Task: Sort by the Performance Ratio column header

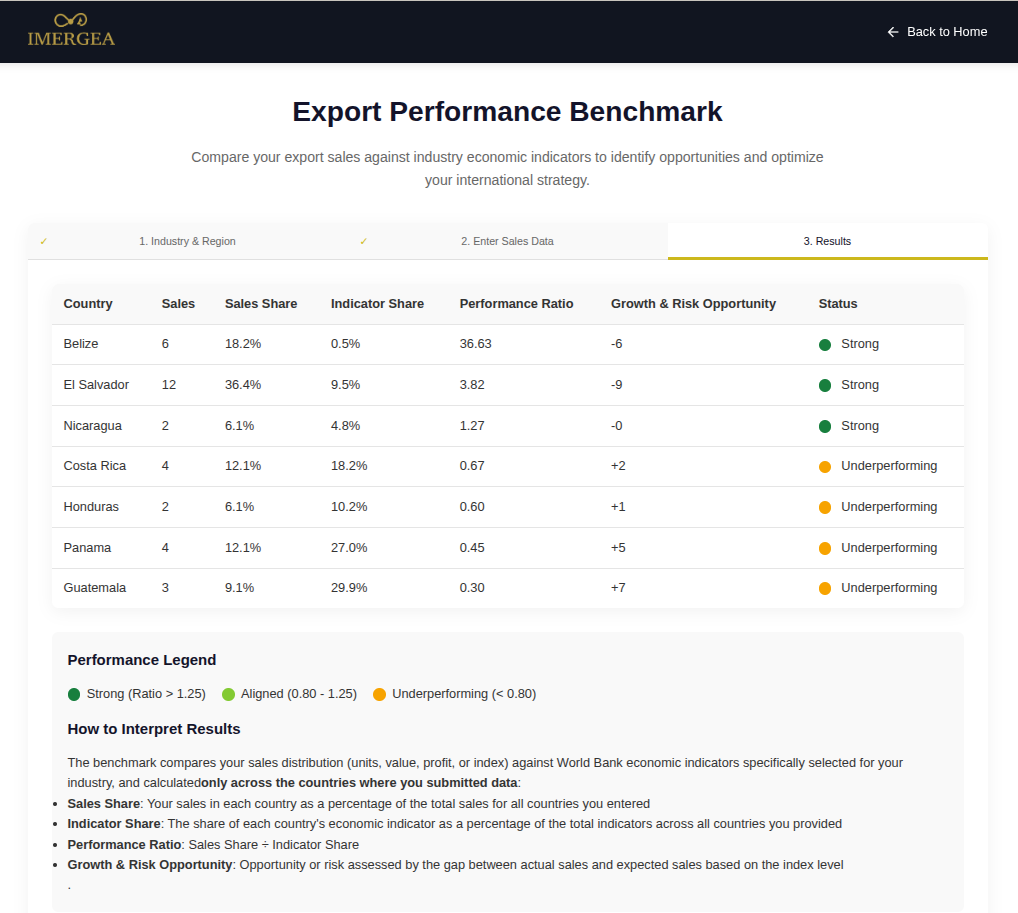Action: pos(518,303)
